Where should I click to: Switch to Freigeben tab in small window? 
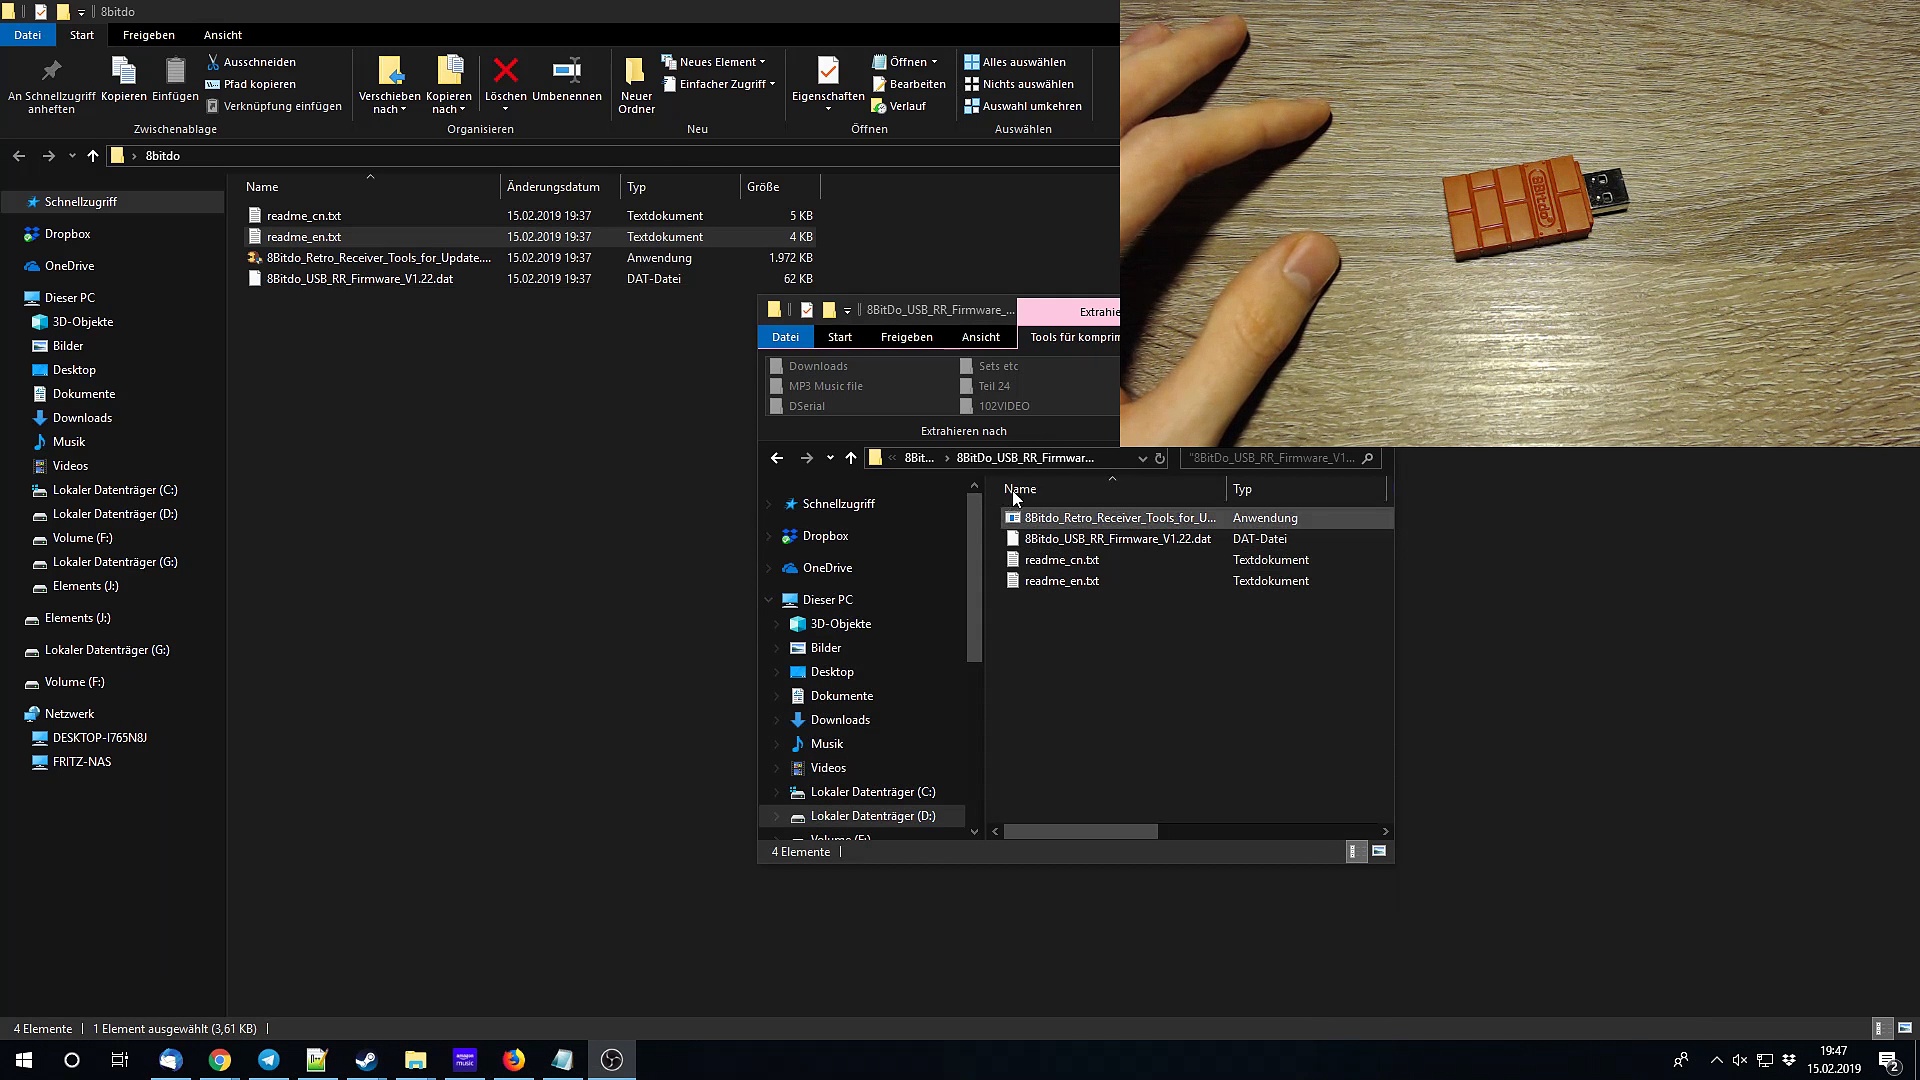point(906,337)
